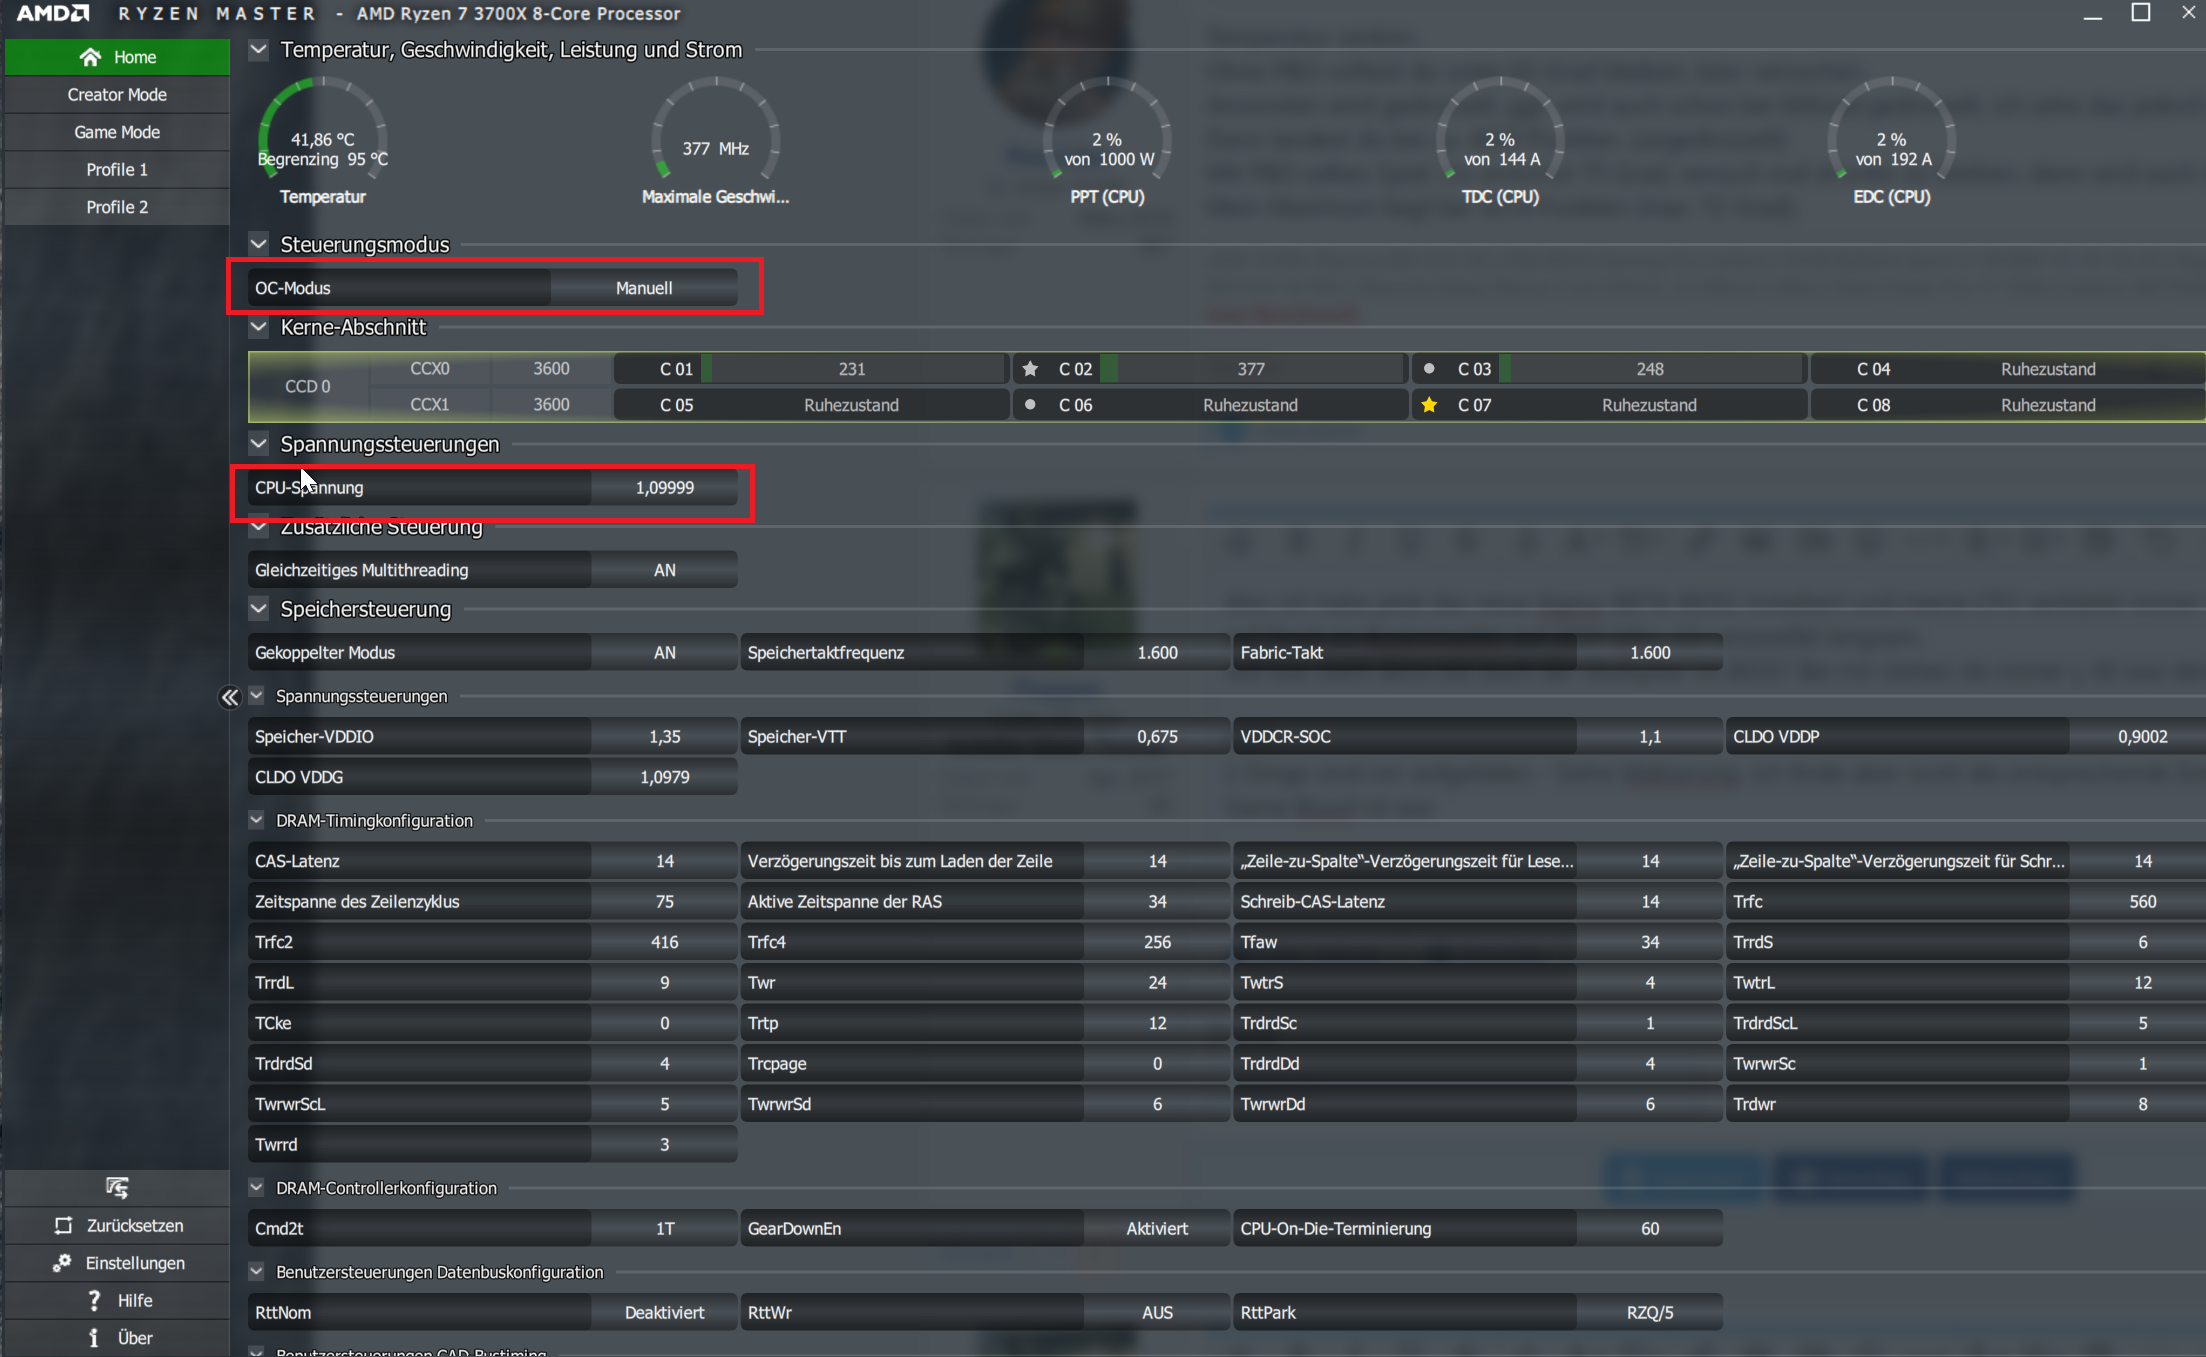
Task: Click the gold star on core C 07
Action: (1429, 405)
